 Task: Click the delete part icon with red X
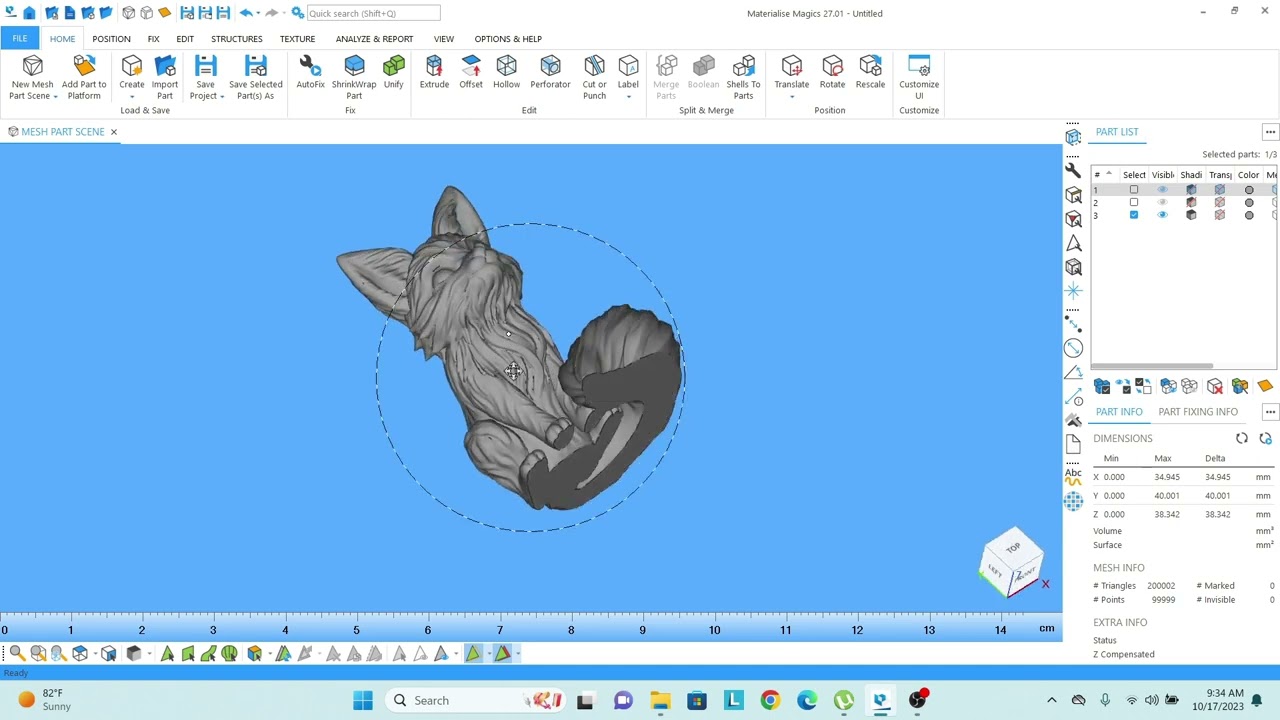coord(1215,387)
